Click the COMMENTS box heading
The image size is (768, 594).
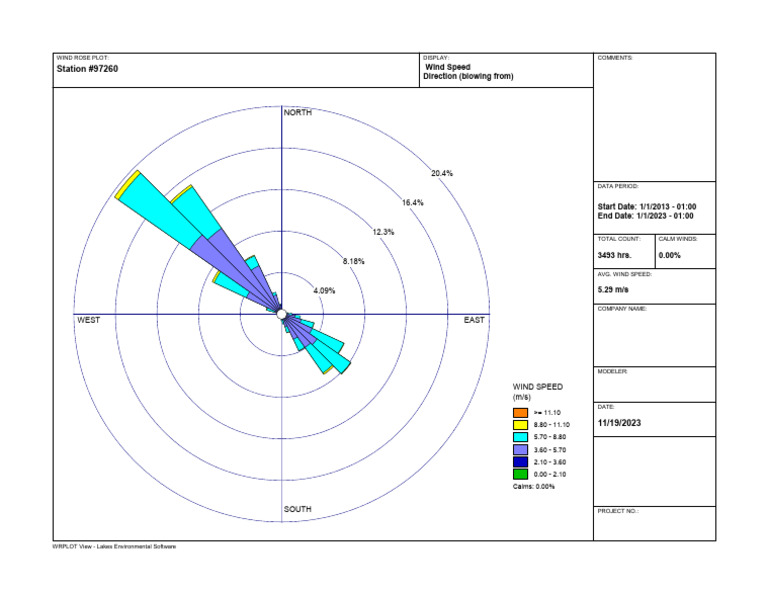(x=615, y=58)
